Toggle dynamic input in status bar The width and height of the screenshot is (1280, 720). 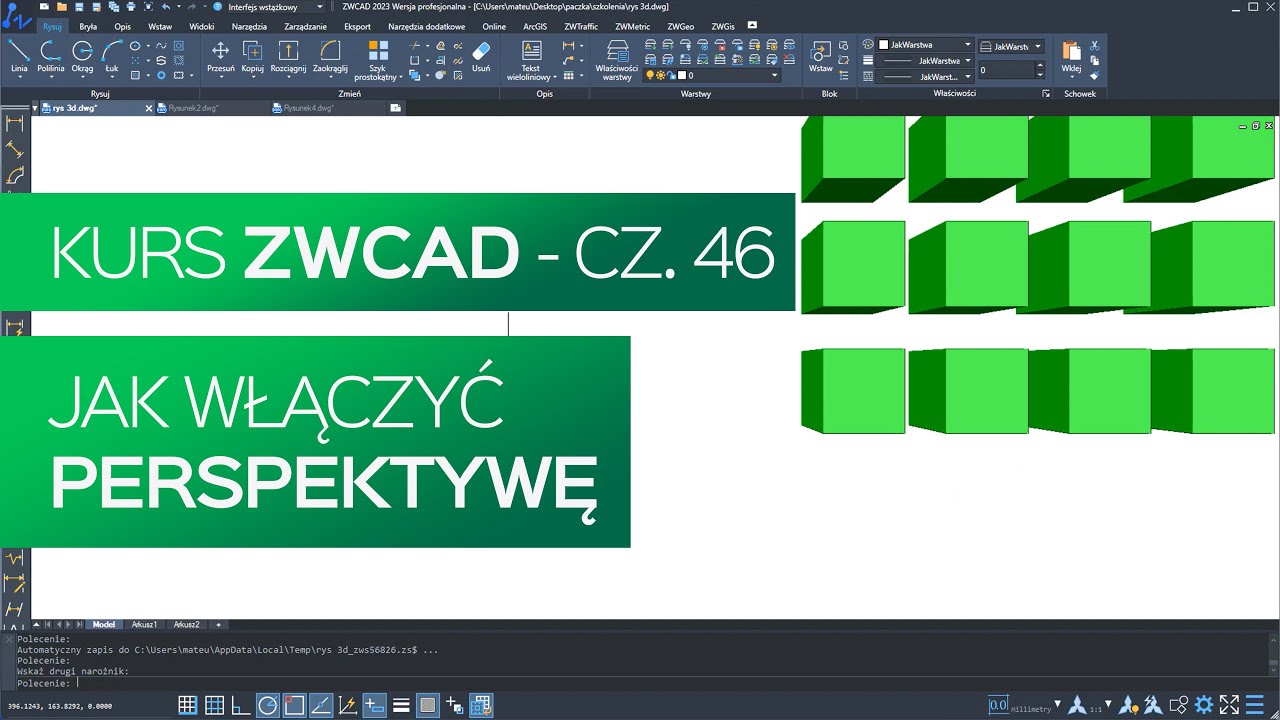pyautogui.click(x=374, y=705)
